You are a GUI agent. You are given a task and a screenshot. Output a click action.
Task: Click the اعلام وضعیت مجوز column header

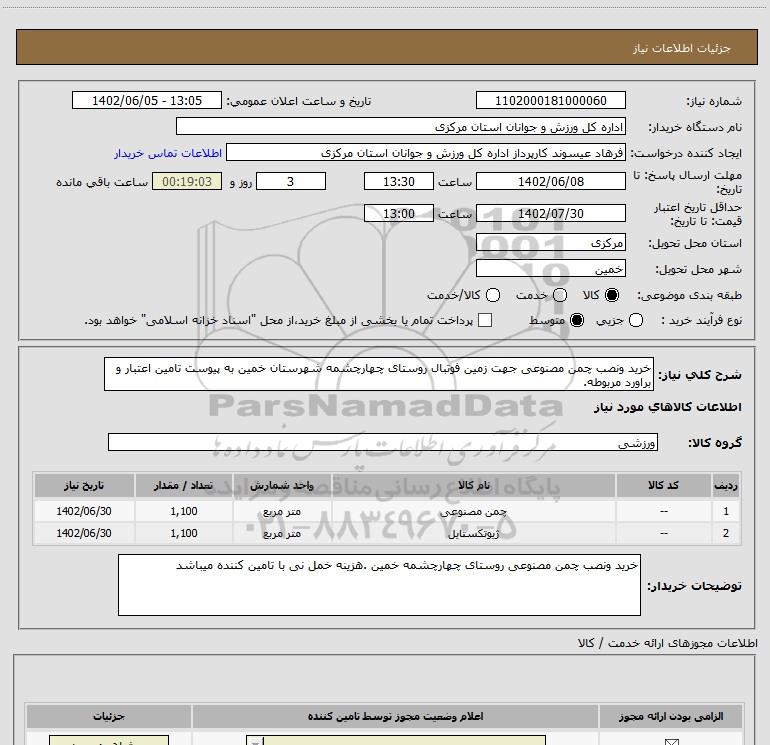coord(395,717)
